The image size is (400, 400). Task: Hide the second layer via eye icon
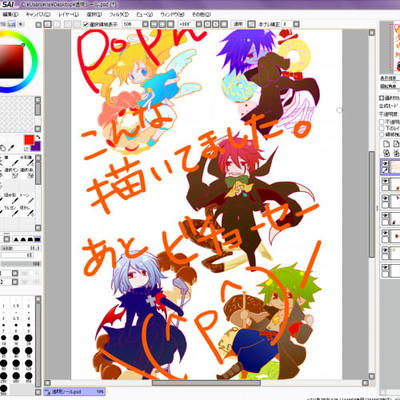pyautogui.click(x=385, y=181)
